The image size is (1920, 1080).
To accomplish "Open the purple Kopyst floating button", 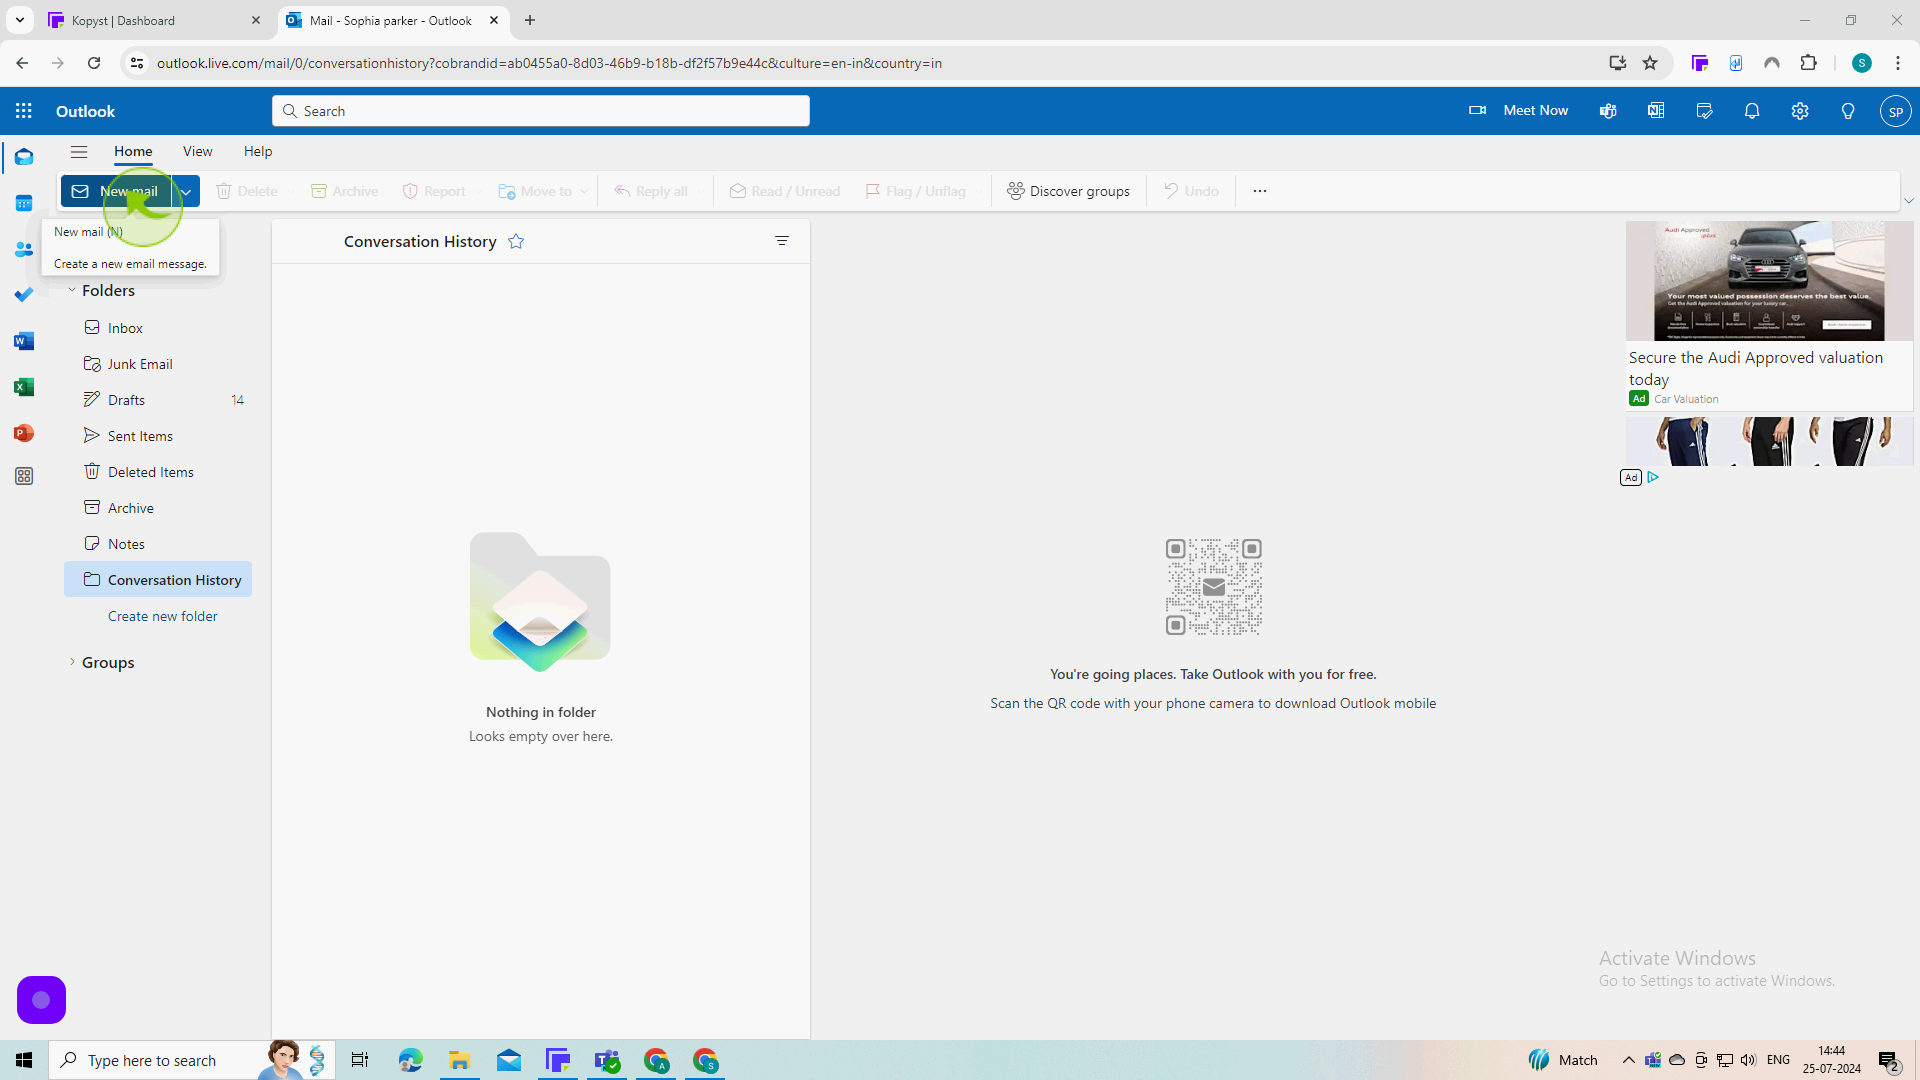I will pyautogui.click(x=41, y=1000).
